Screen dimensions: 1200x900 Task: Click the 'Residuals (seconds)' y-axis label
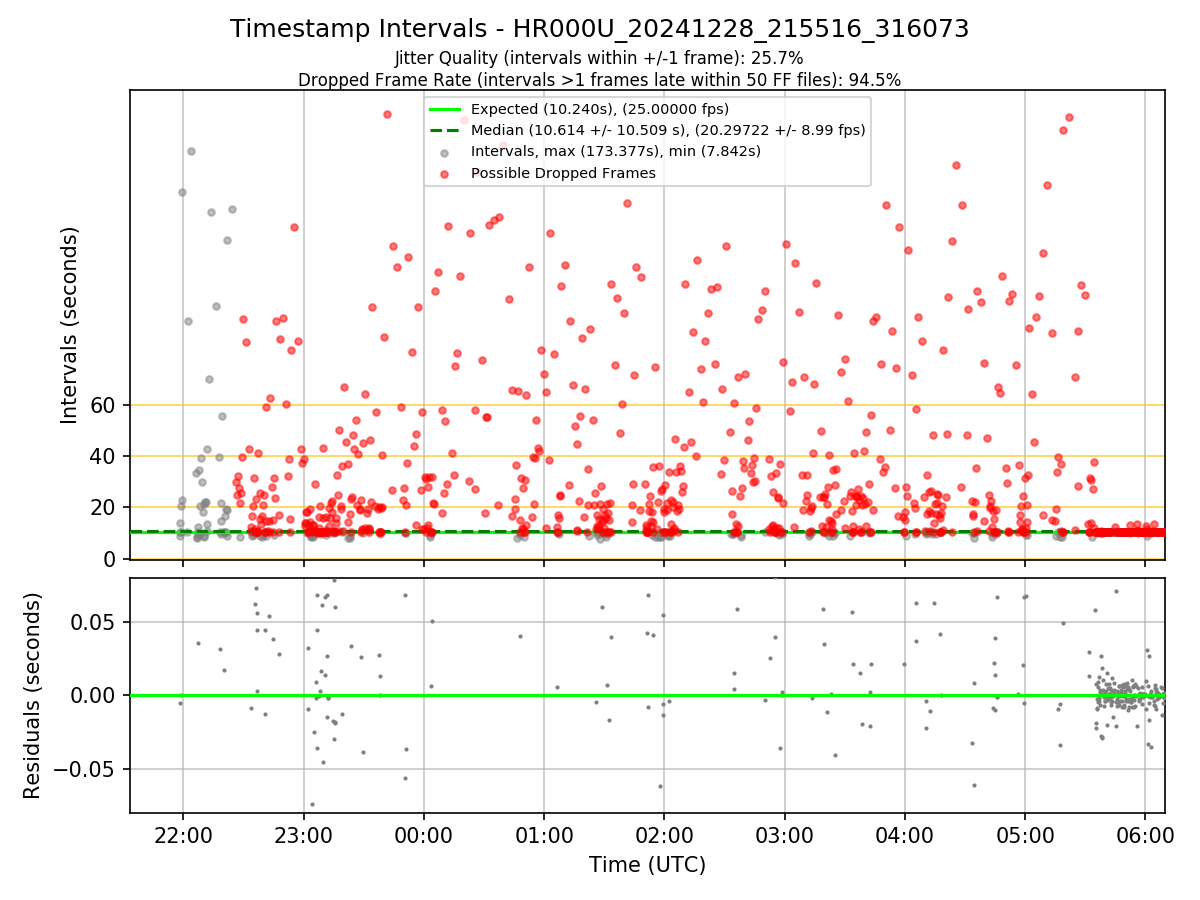coord(32,696)
